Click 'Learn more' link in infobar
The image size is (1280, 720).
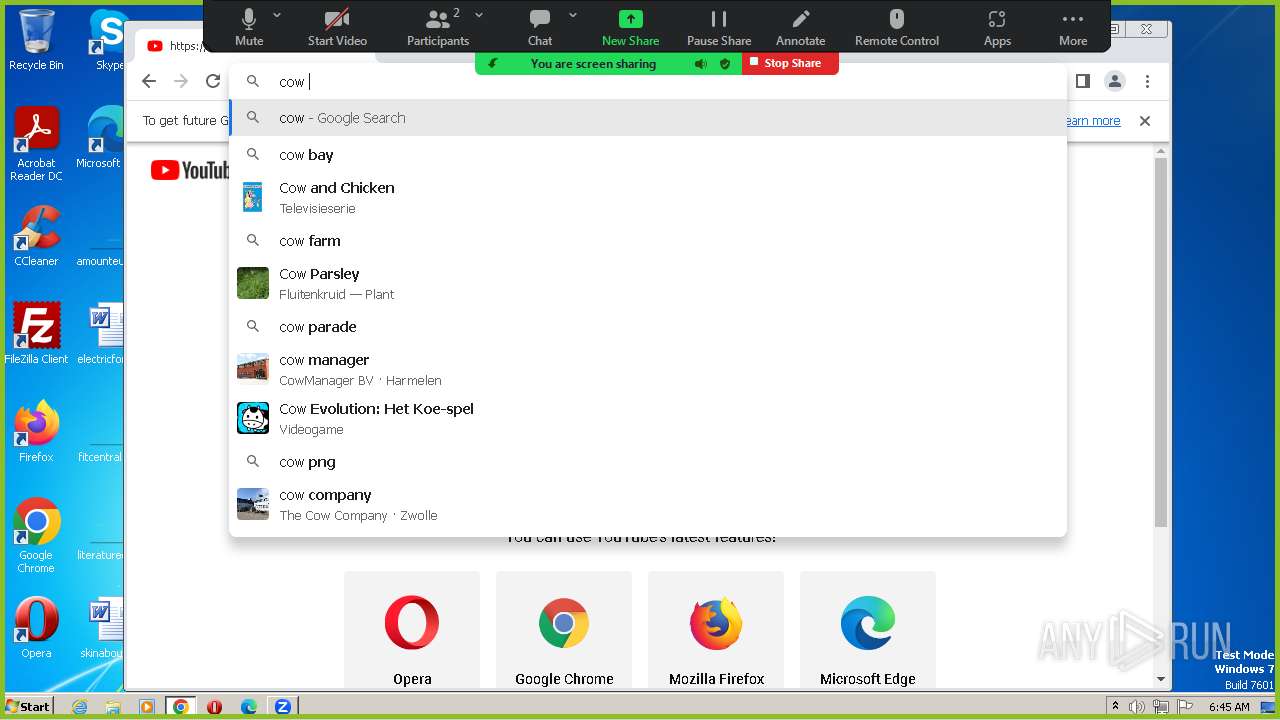click(x=1093, y=121)
